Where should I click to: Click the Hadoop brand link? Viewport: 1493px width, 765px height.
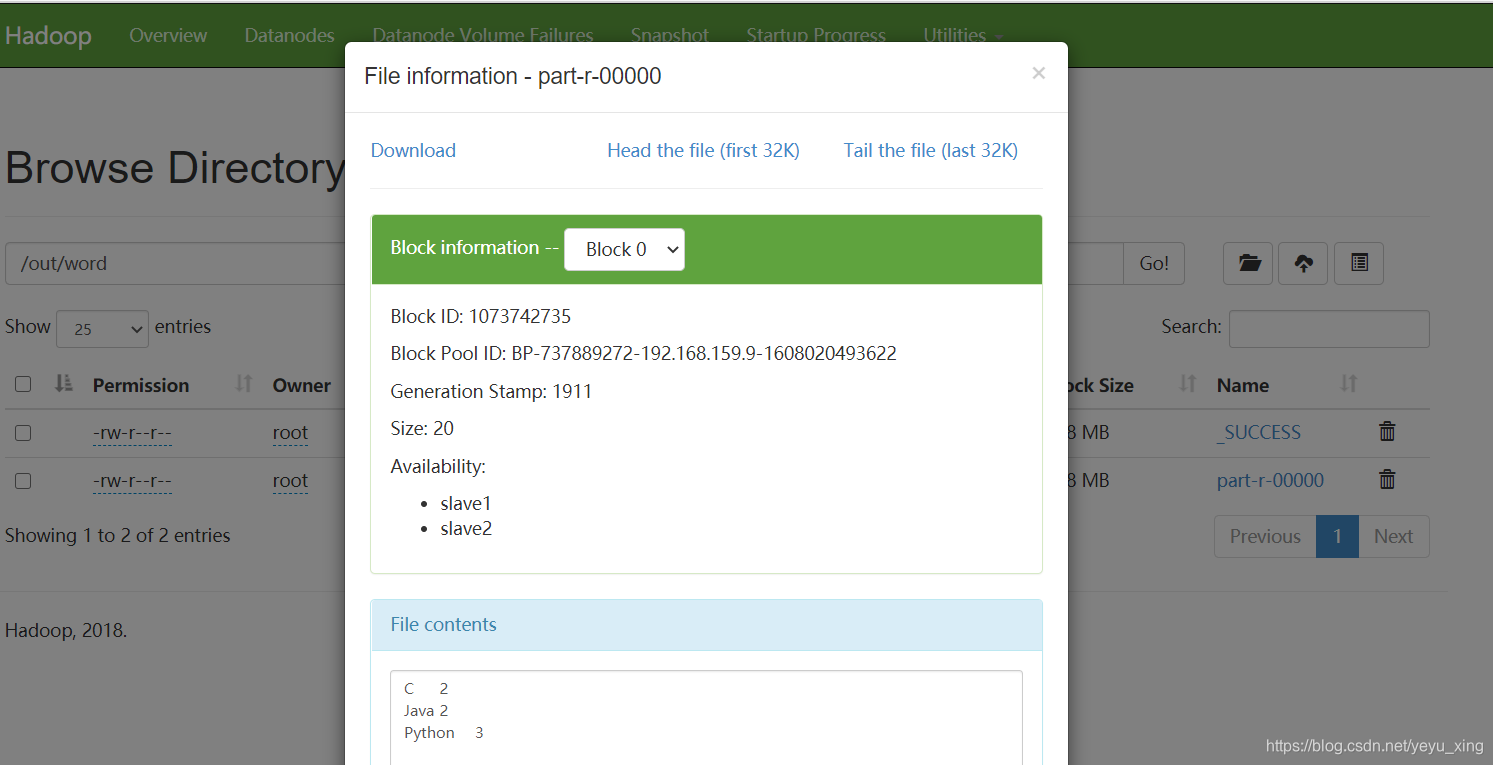(48, 35)
